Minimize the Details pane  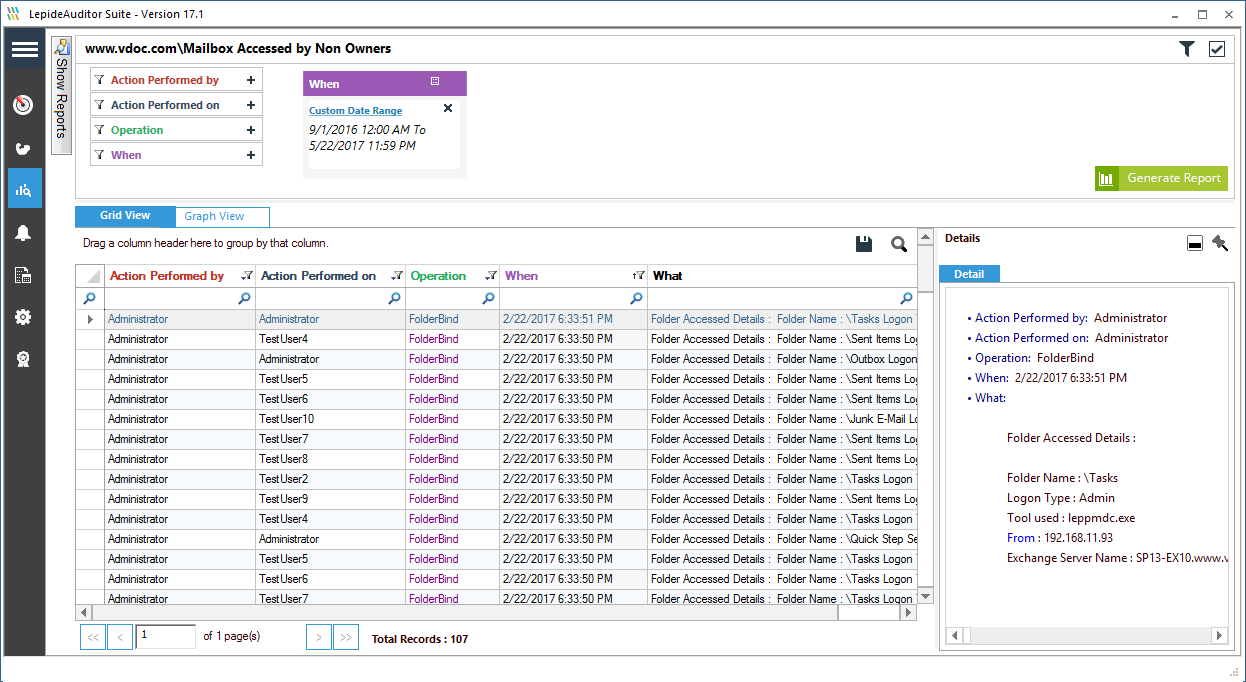[x=1195, y=244]
